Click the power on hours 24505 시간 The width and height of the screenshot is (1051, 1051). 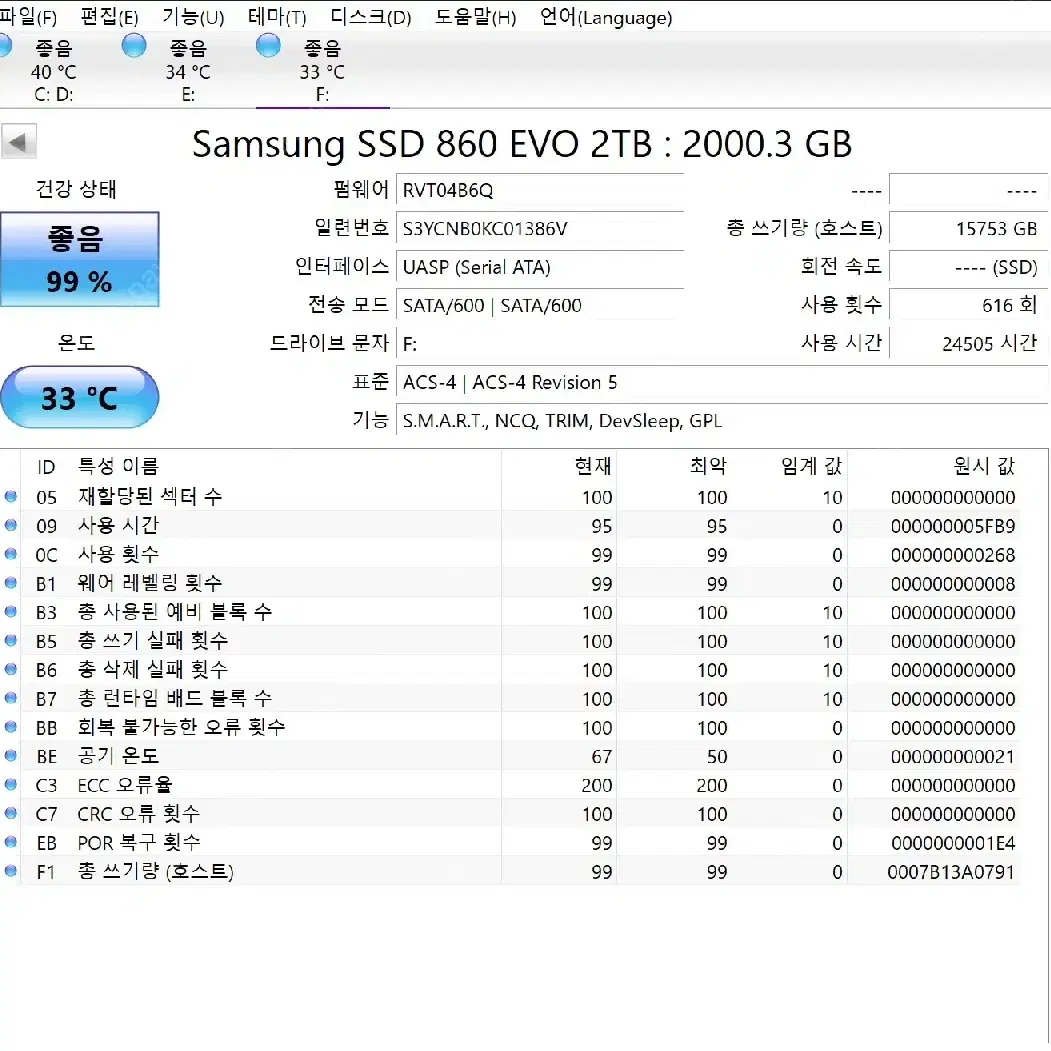point(968,344)
